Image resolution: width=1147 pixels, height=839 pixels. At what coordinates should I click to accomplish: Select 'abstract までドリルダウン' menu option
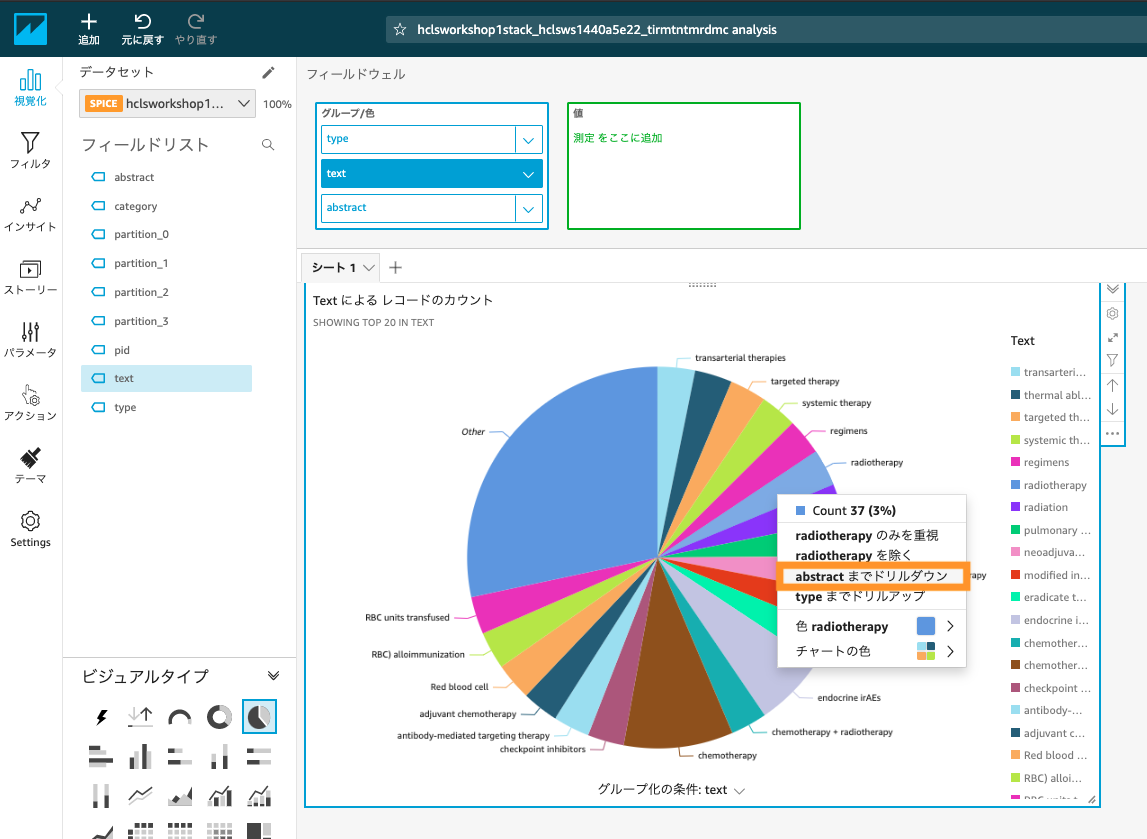pos(873,576)
